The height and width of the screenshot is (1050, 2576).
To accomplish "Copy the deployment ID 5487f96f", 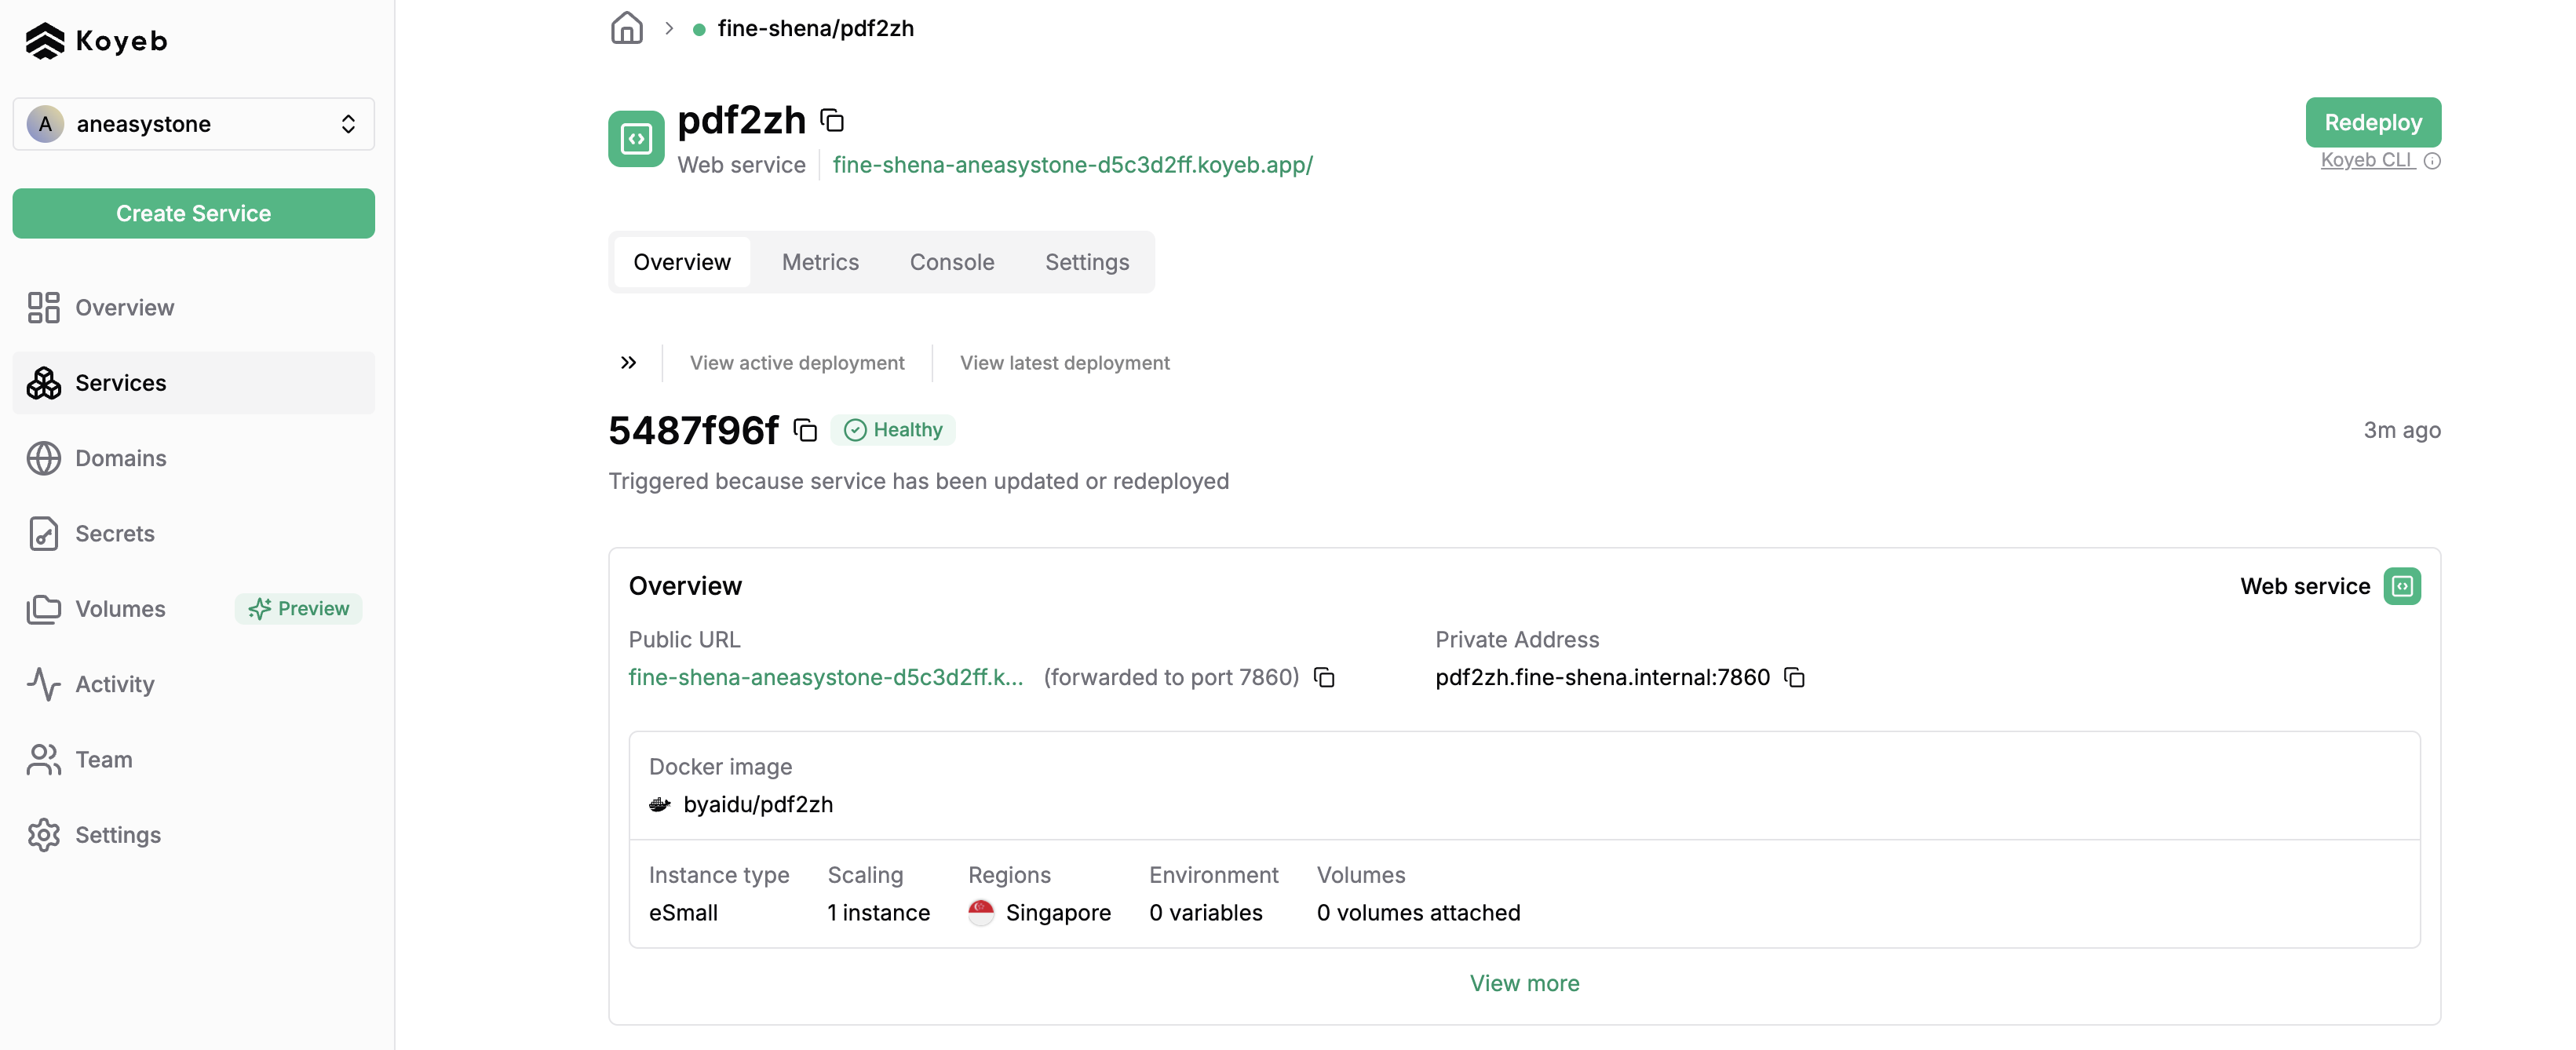I will point(805,431).
